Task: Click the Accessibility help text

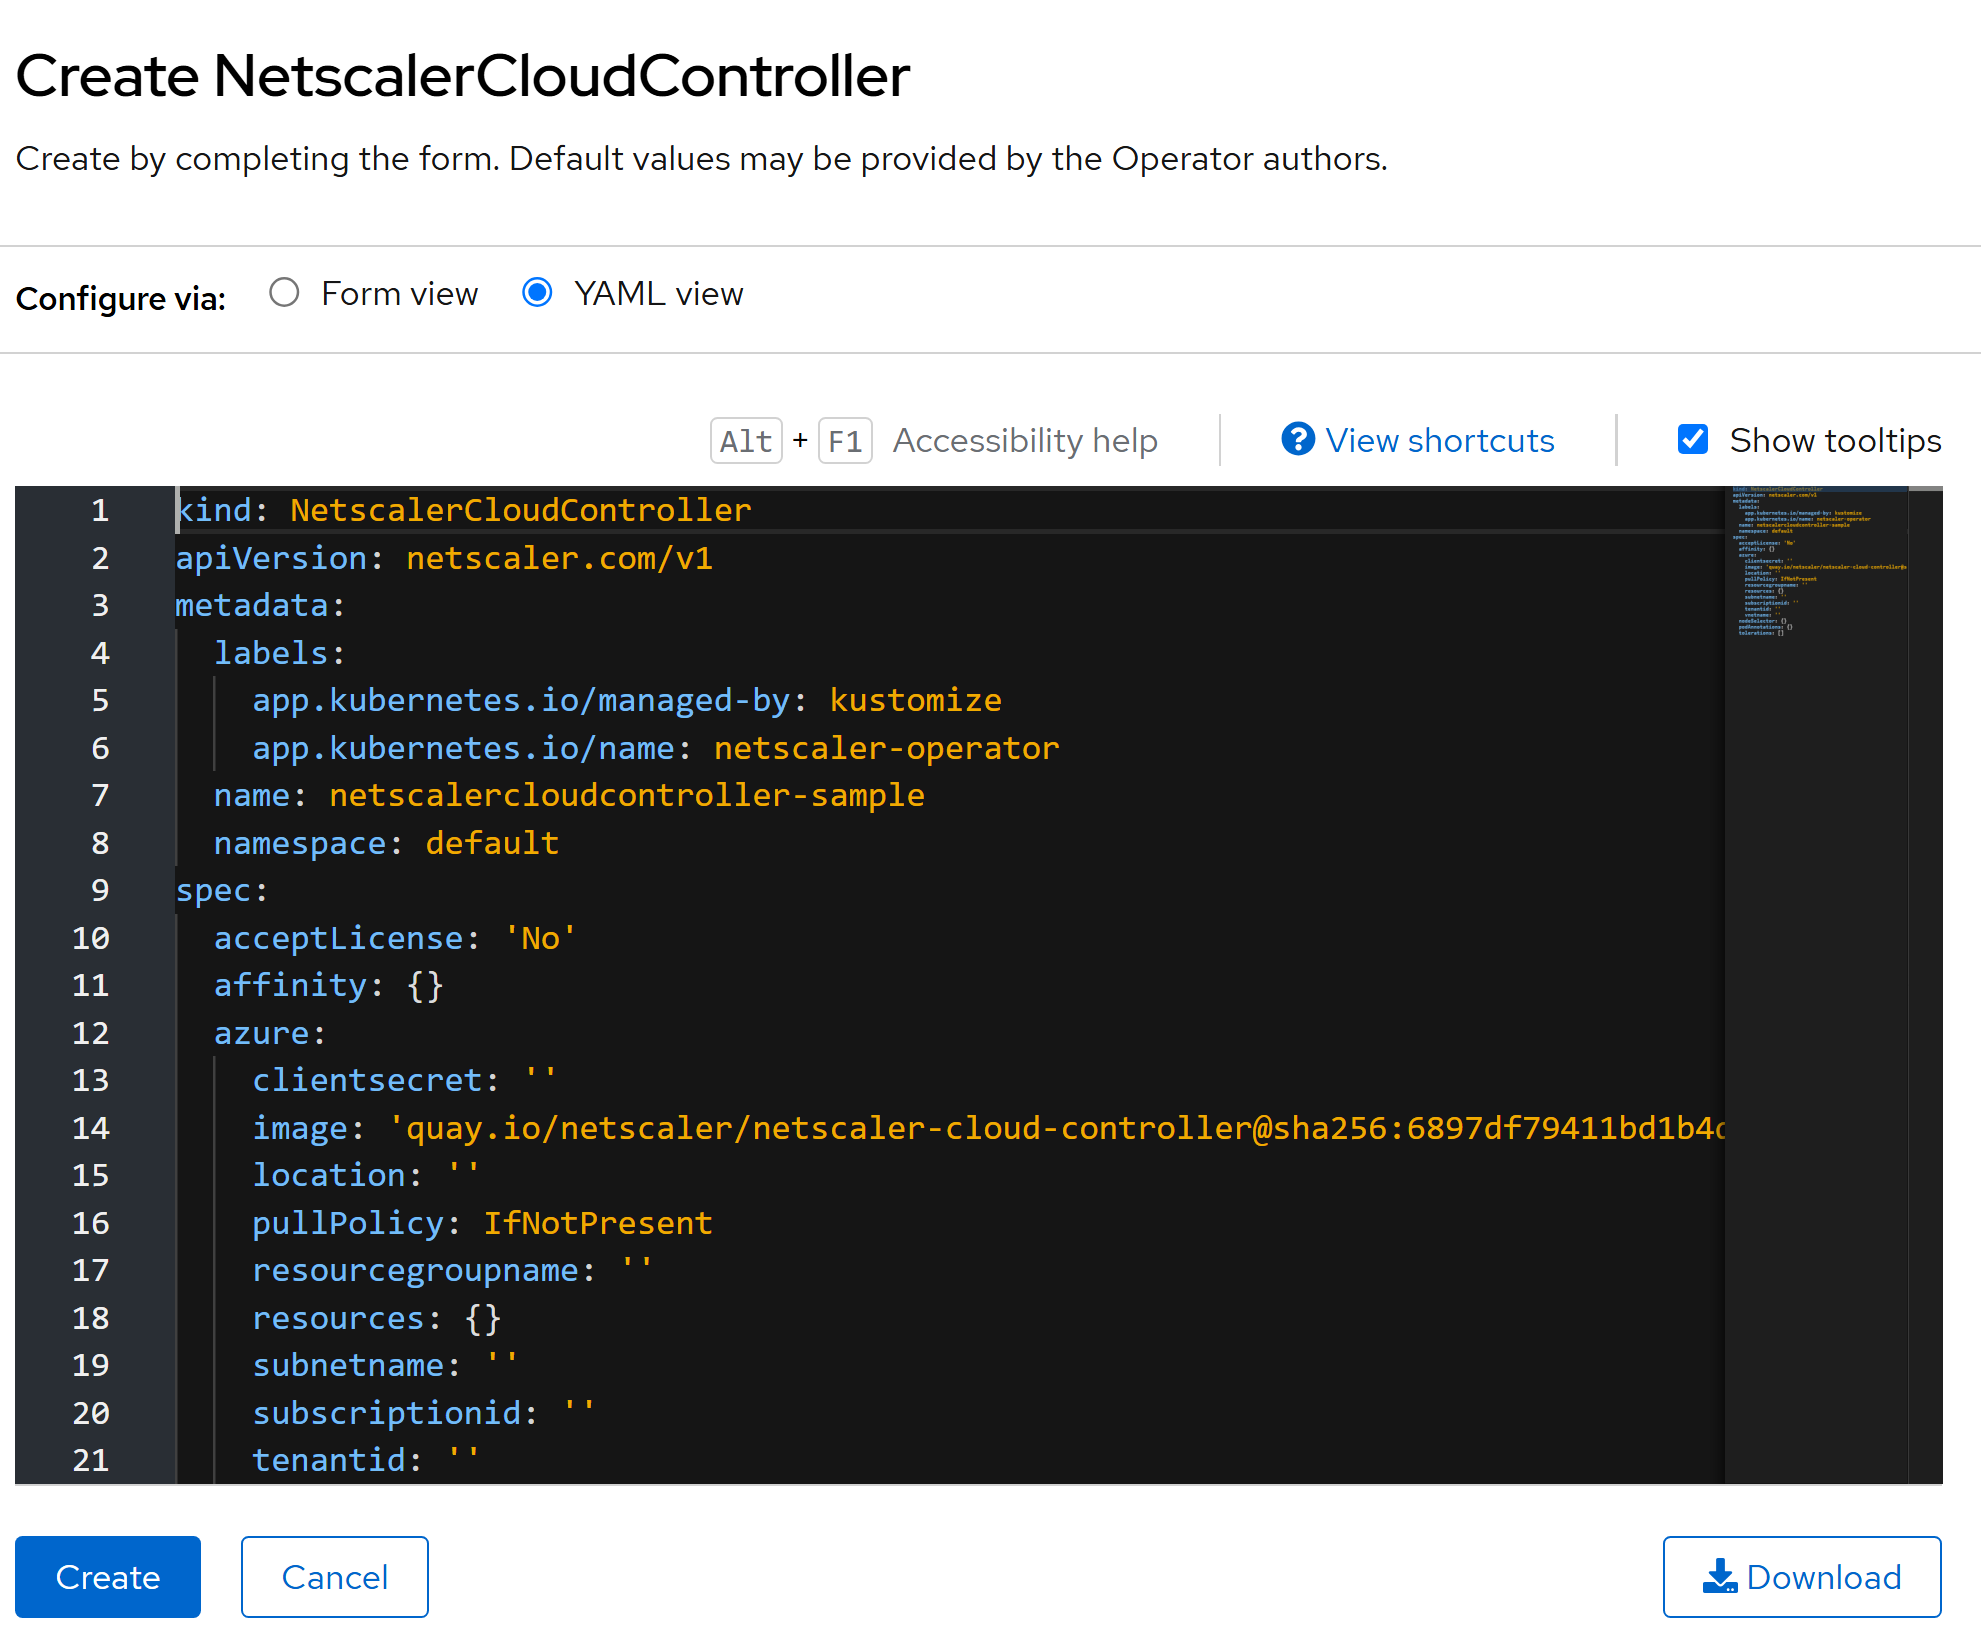Action: 1025,440
